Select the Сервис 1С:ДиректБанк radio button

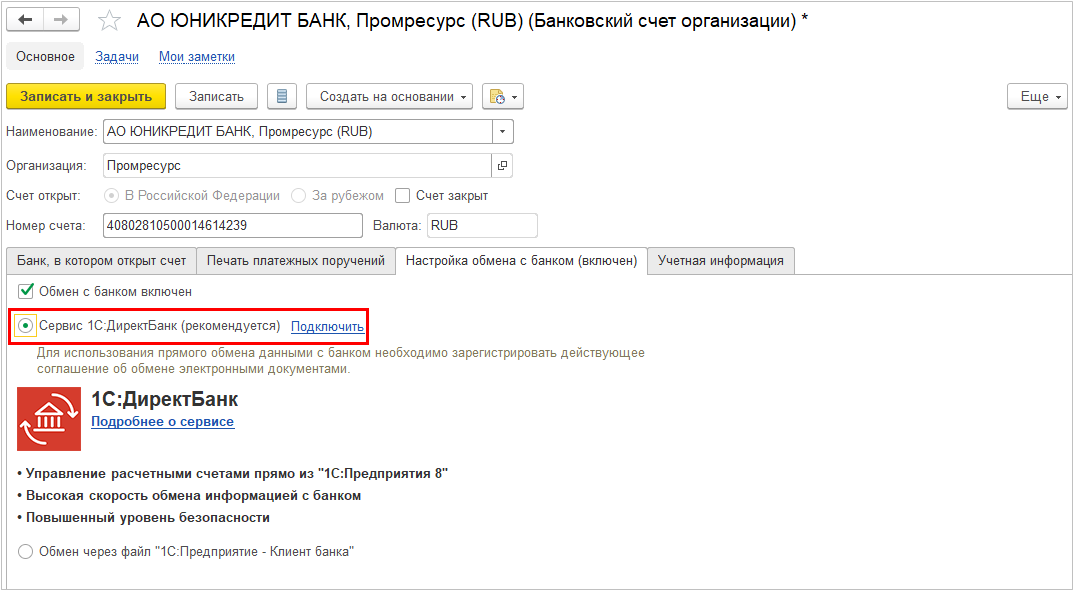25,326
